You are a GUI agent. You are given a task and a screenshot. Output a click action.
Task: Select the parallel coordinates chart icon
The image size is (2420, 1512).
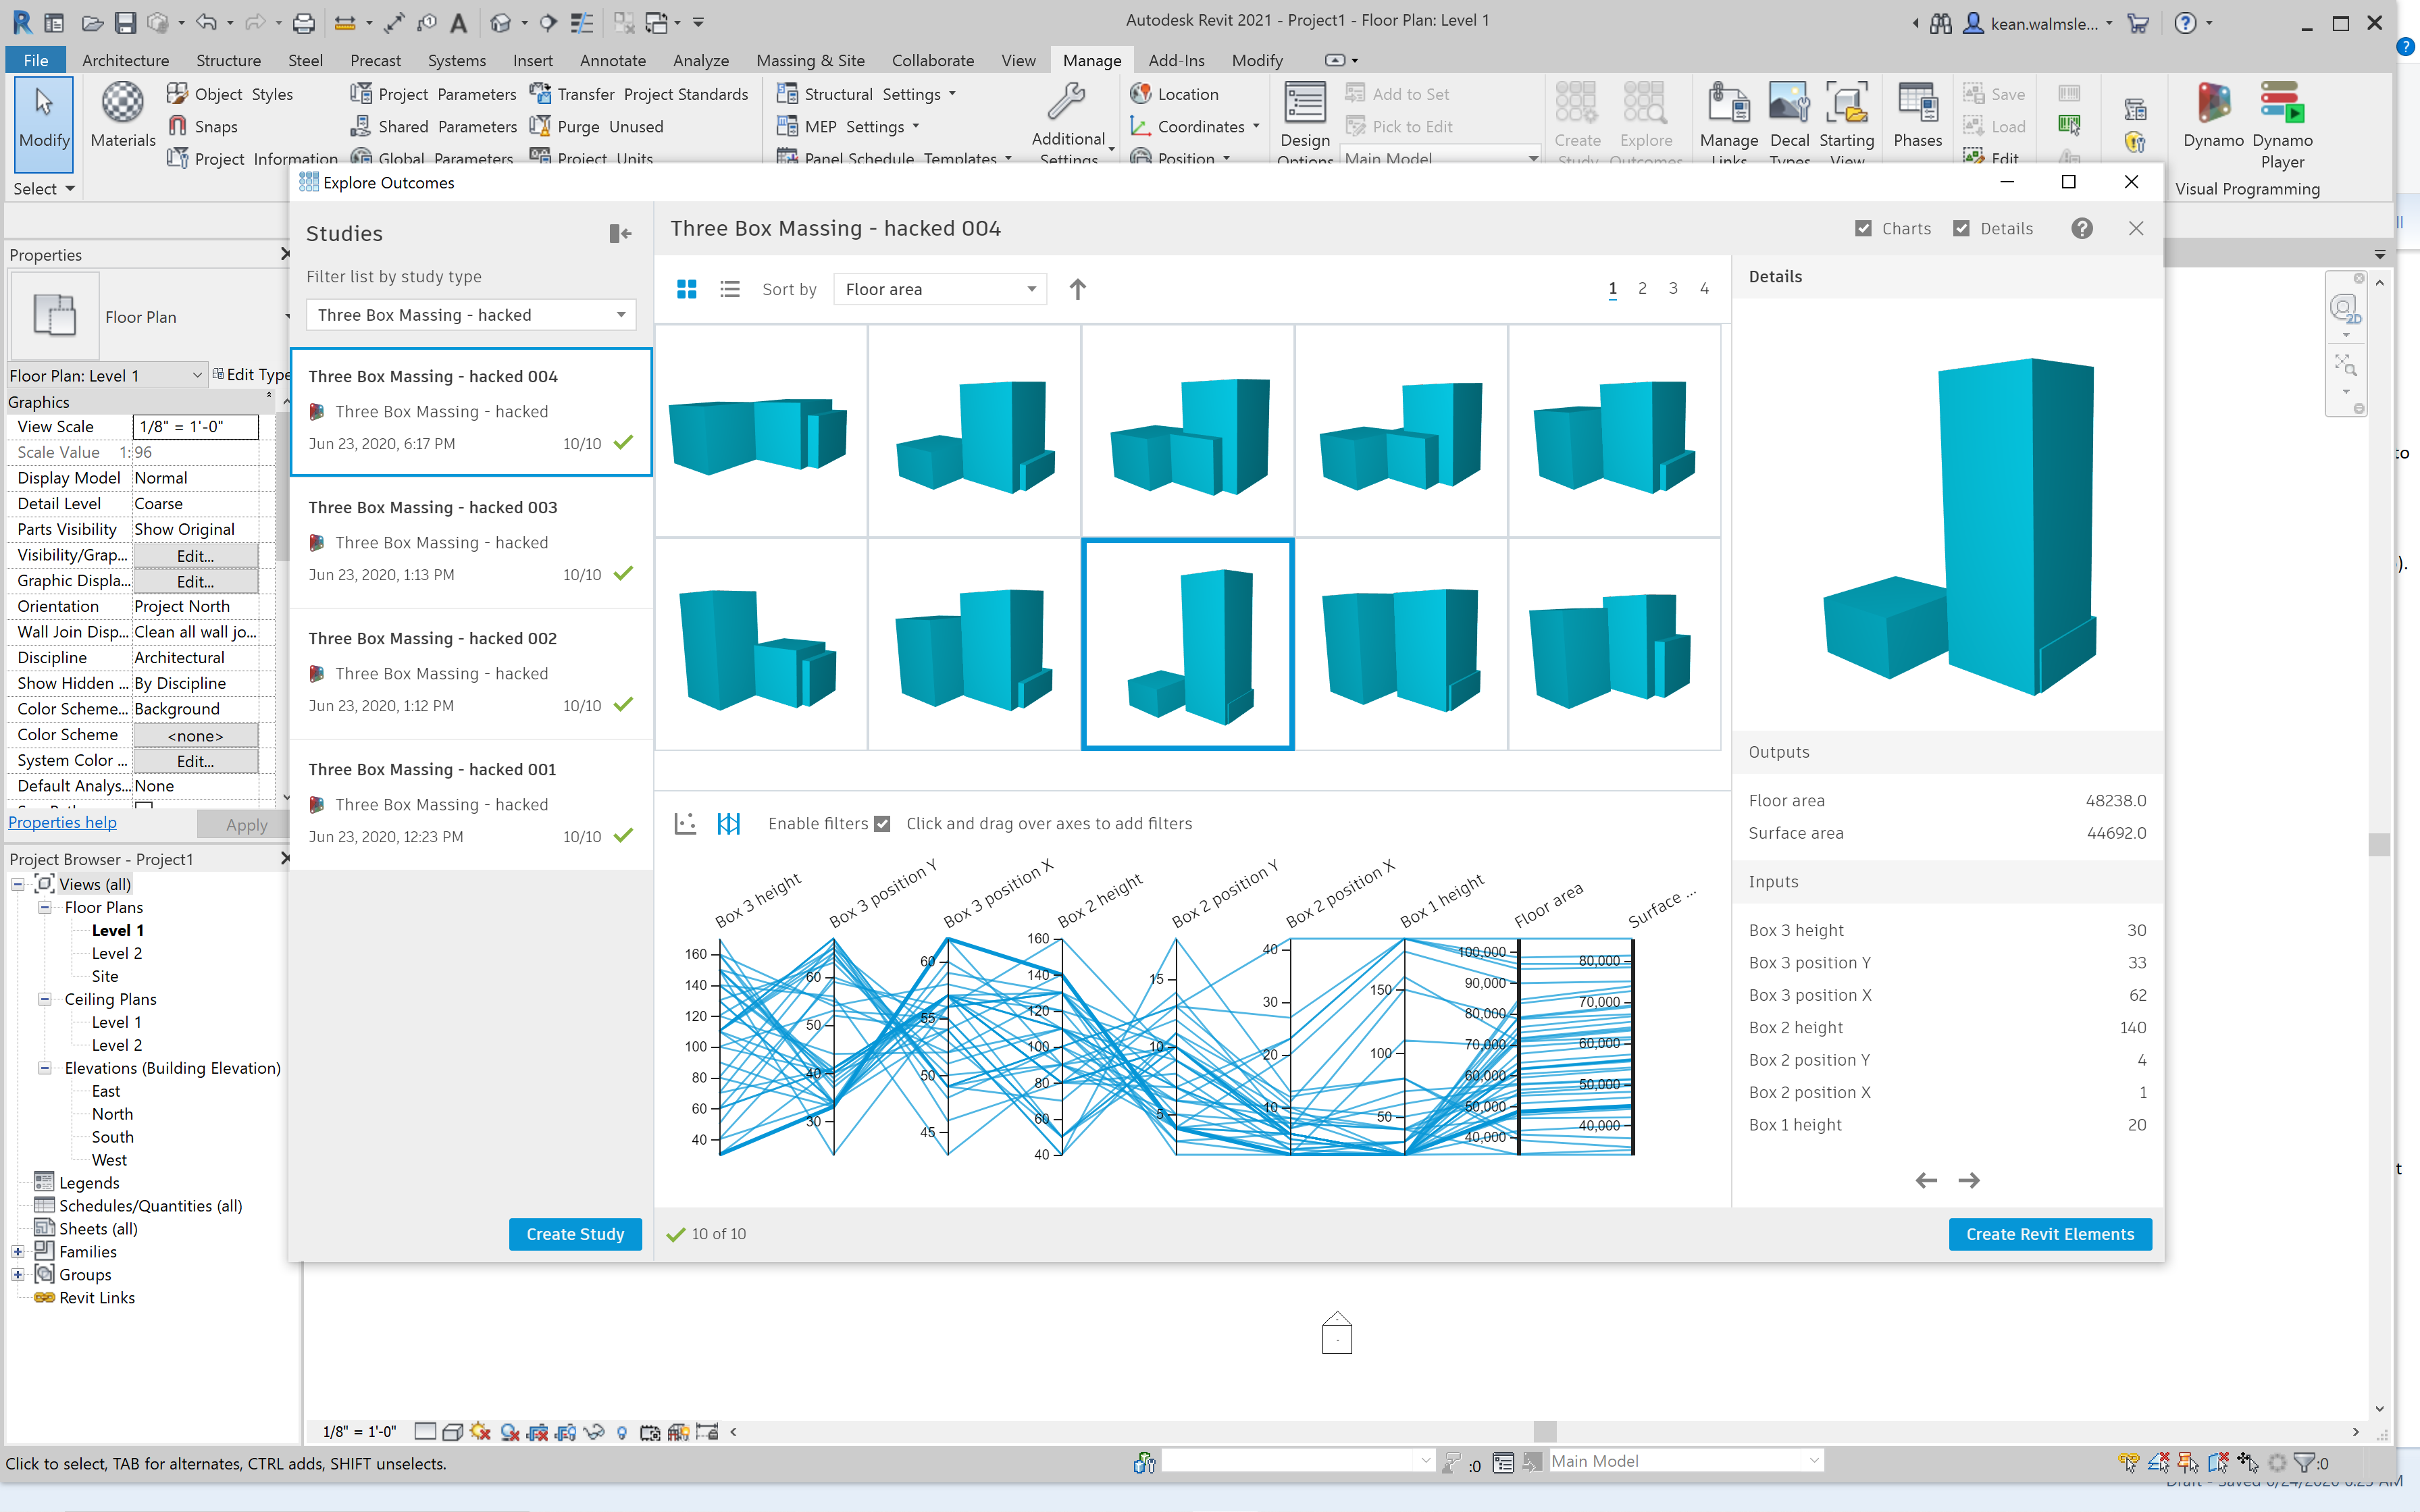729,823
